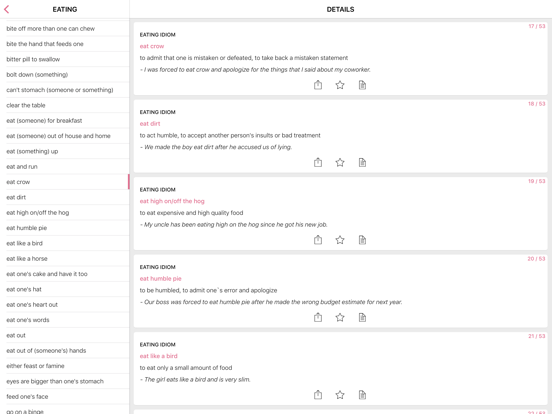
Task: Select 'eat like a bird' sidebar row
Action: coord(65,243)
